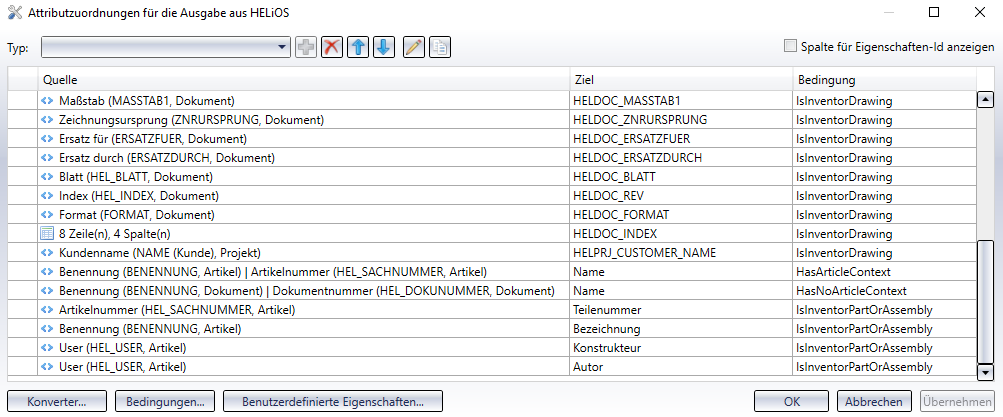The width and height of the screenshot is (1003, 417).
Task: Click attribute icon of Ersatz für row
Action: (47, 139)
